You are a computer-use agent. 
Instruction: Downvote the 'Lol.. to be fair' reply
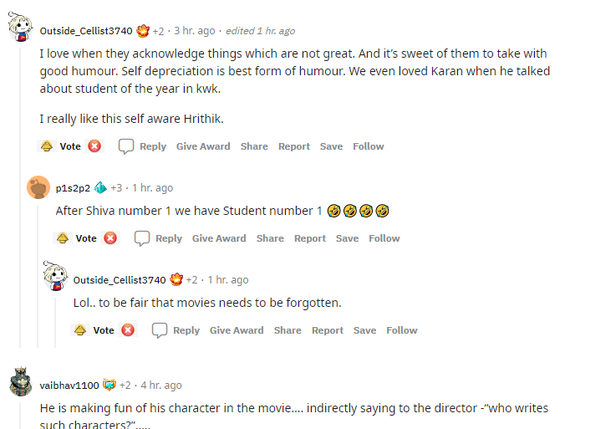(x=128, y=330)
